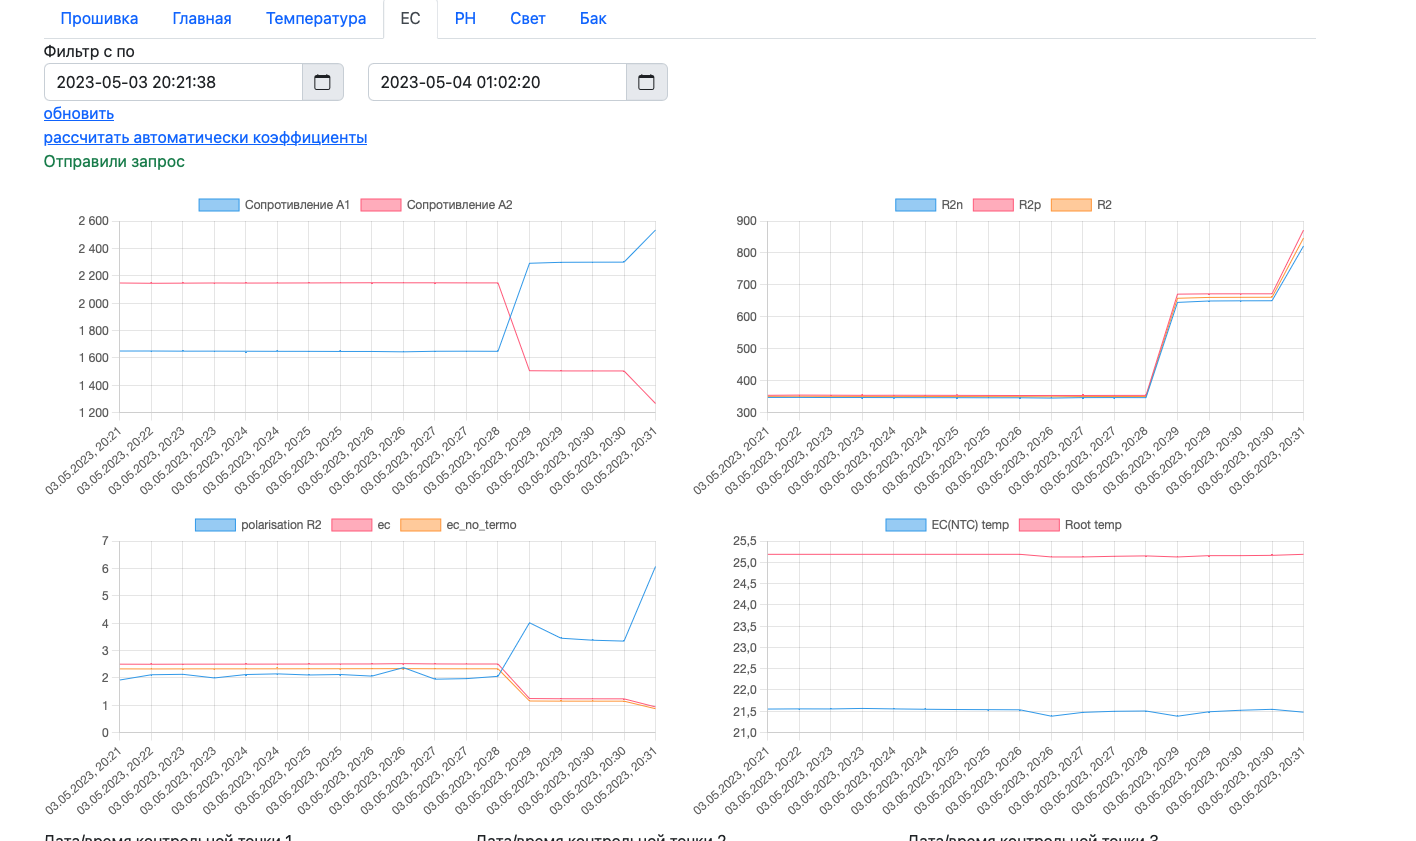Open the Главная tab
The image size is (1416, 841).
click(x=201, y=18)
